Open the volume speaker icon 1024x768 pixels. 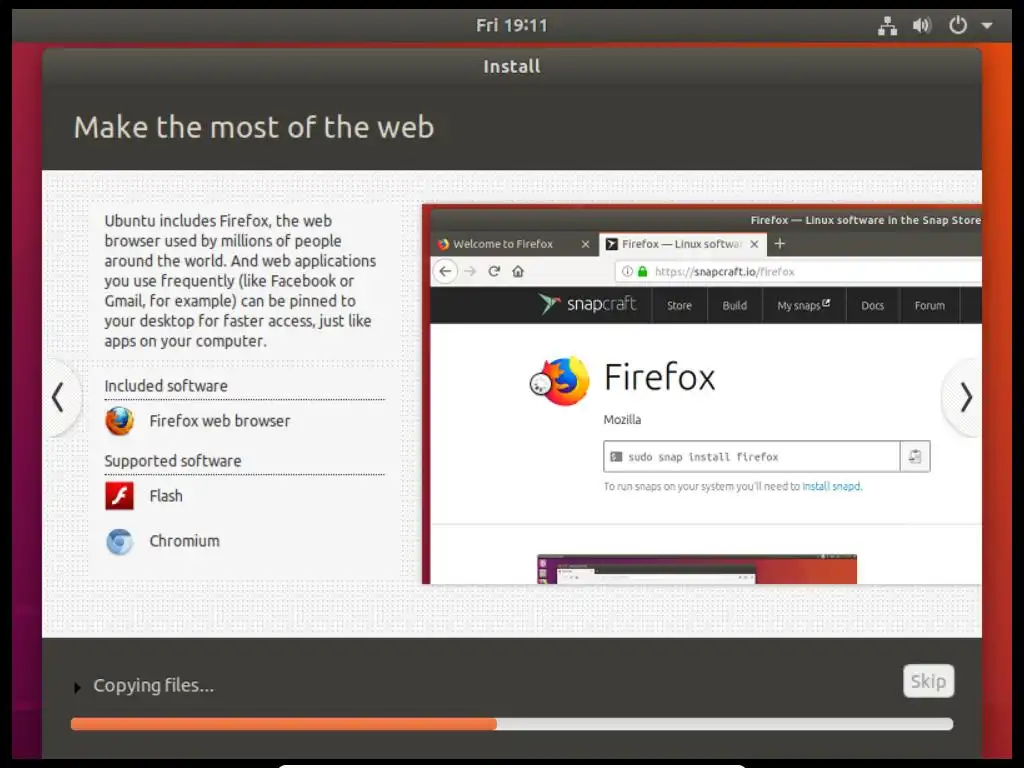click(x=922, y=26)
